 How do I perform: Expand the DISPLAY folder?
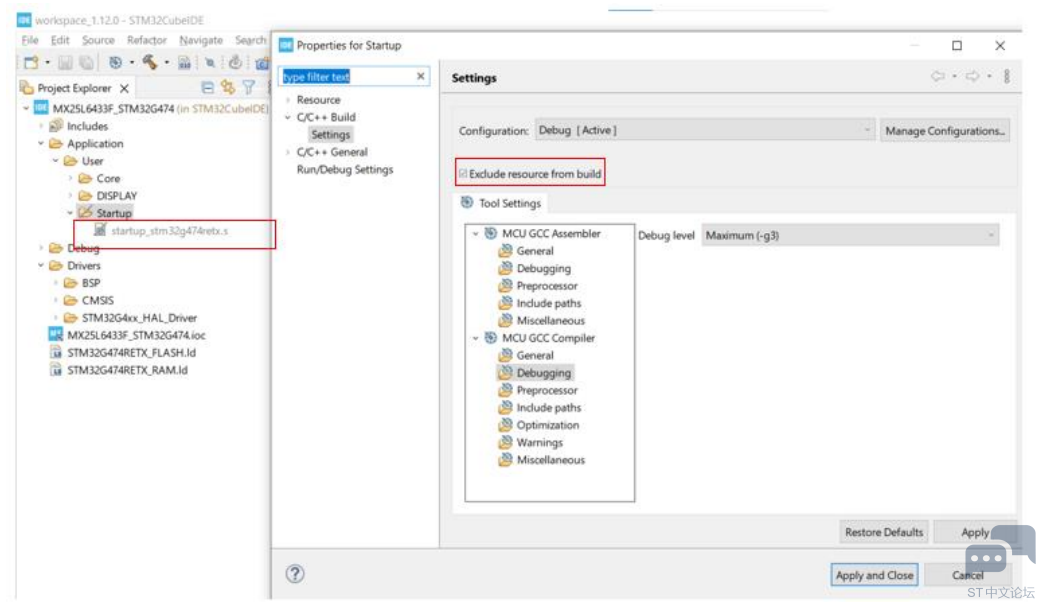point(70,196)
